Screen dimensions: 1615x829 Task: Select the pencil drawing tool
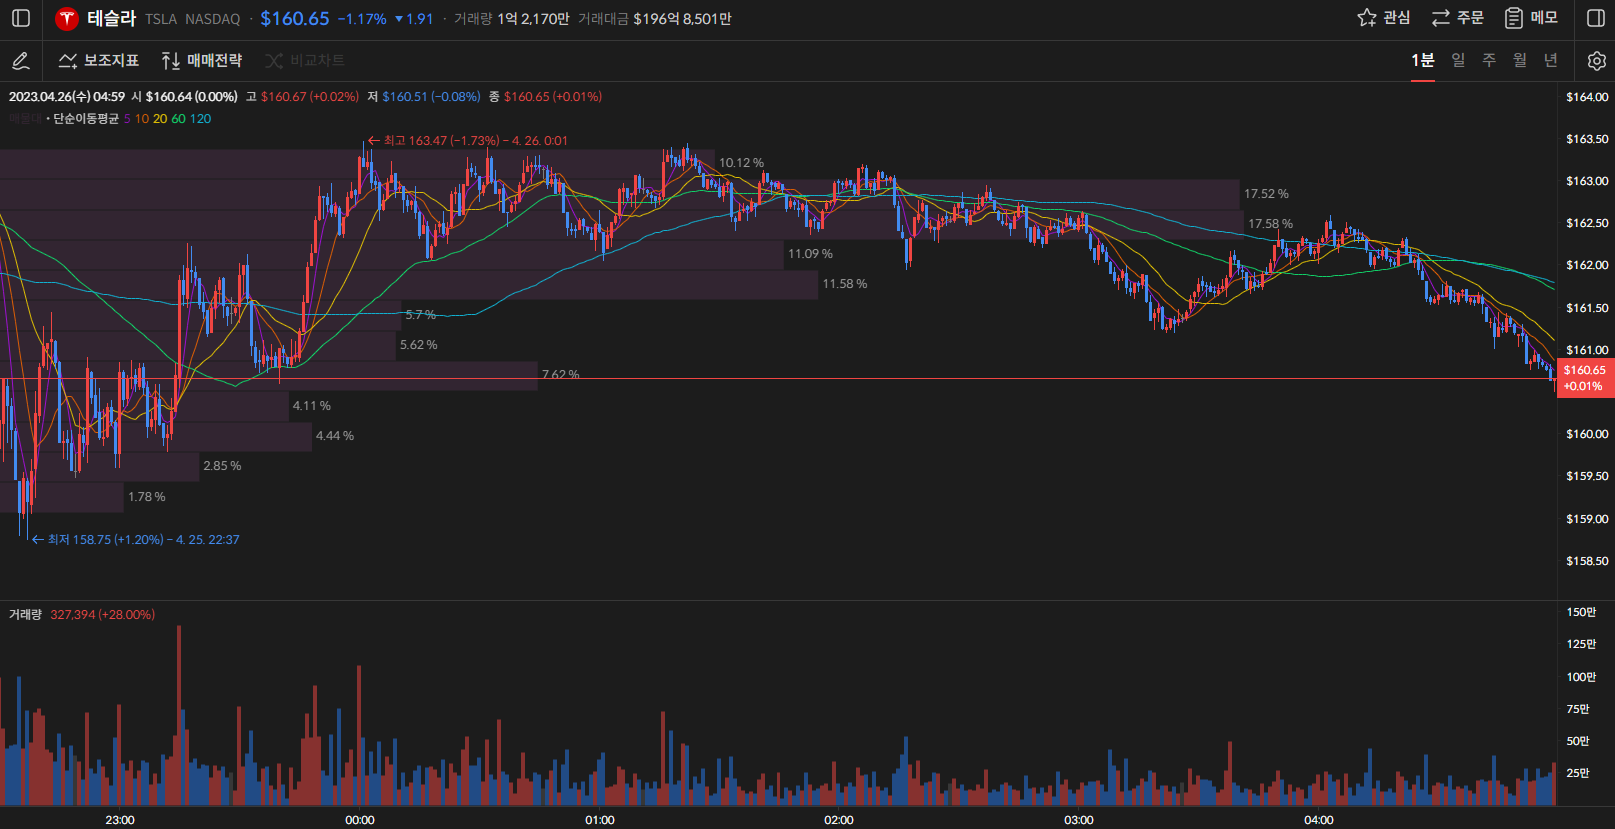[x=20, y=61]
